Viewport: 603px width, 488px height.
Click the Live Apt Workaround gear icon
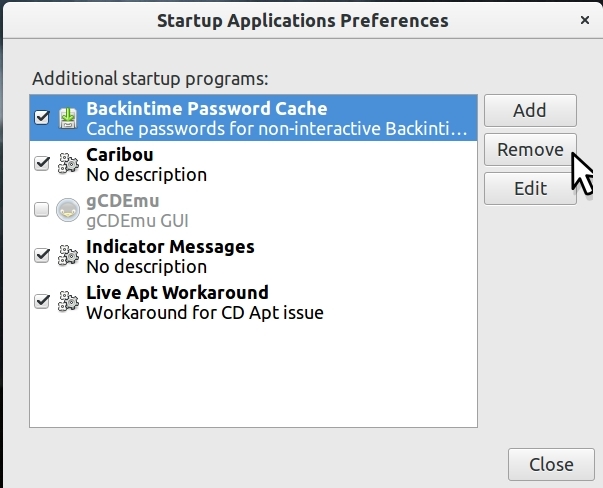[x=68, y=302]
